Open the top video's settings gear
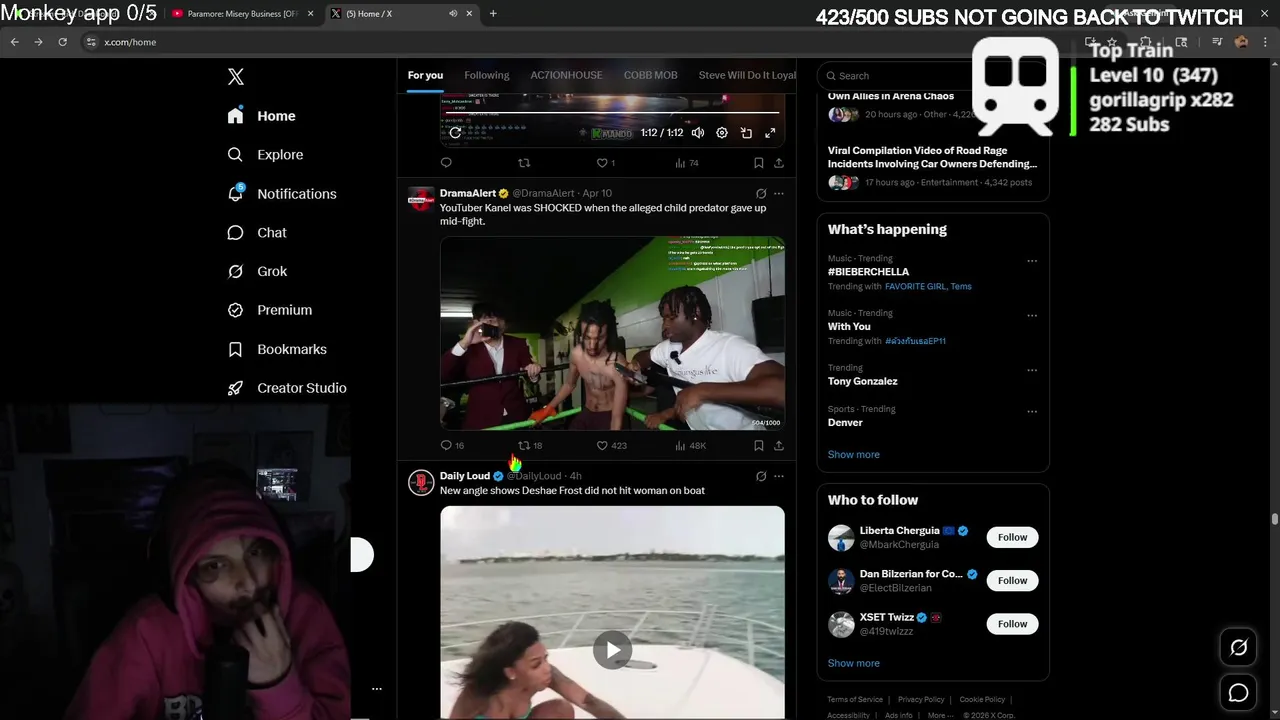The width and height of the screenshot is (1280, 720). point(722,133)
